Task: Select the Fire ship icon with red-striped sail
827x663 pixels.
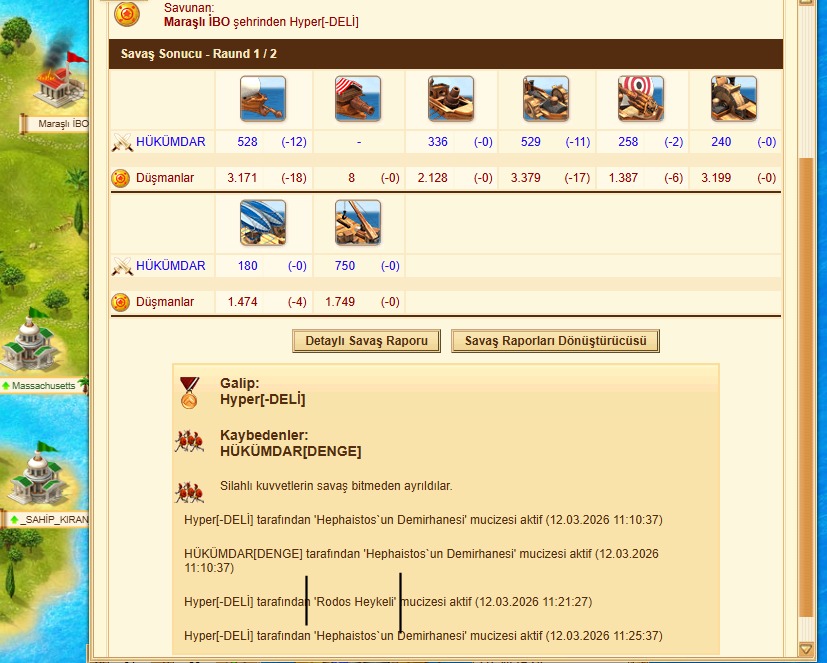Action: point(358,99)
